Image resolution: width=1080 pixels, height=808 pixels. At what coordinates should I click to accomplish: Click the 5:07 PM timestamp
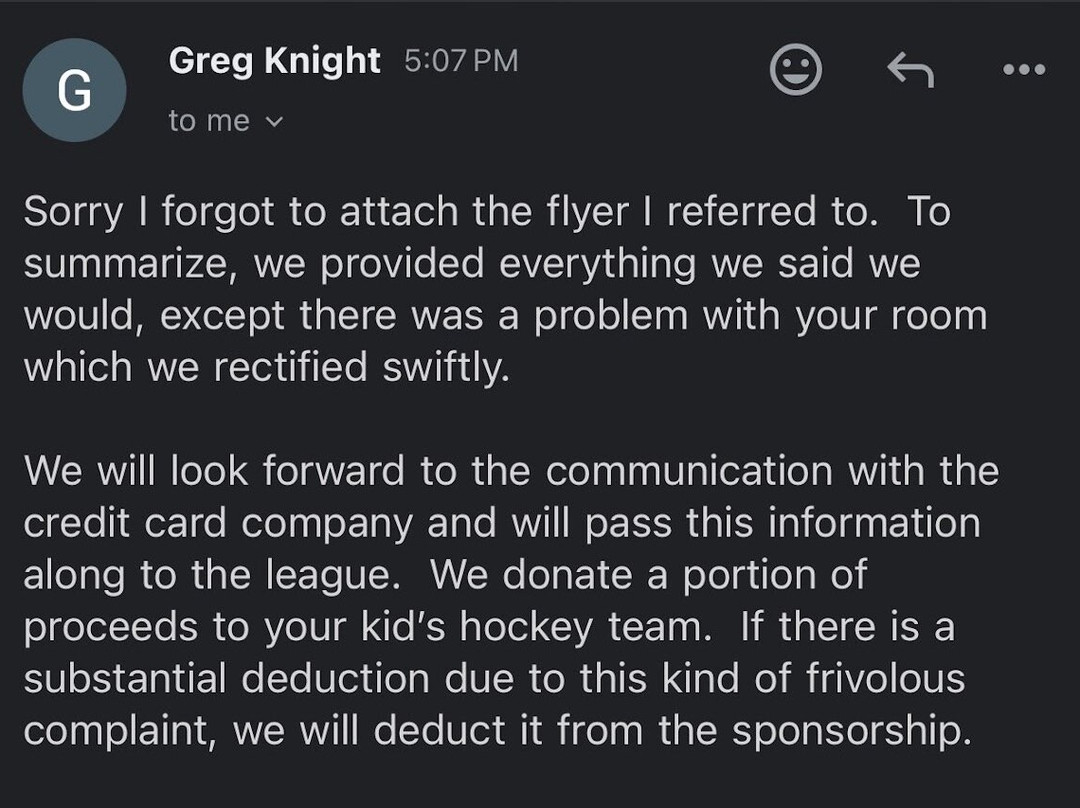461,61
